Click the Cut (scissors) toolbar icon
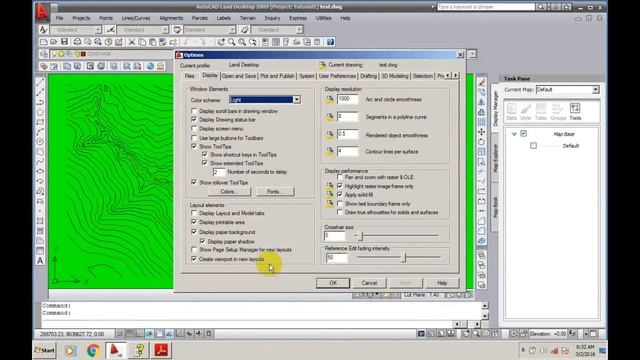Image resolution: width=640 pixels, height=360 pixels. 131,42
